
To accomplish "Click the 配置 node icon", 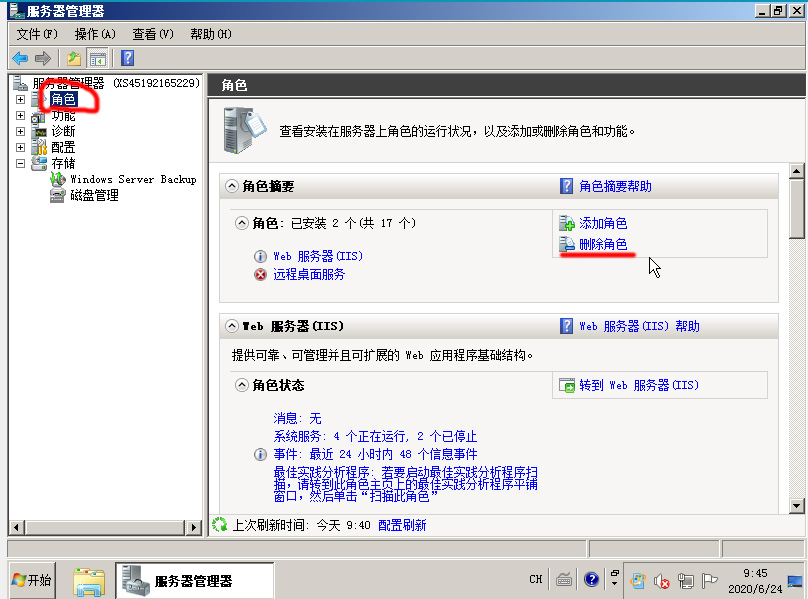I will [x=39, y=147].
